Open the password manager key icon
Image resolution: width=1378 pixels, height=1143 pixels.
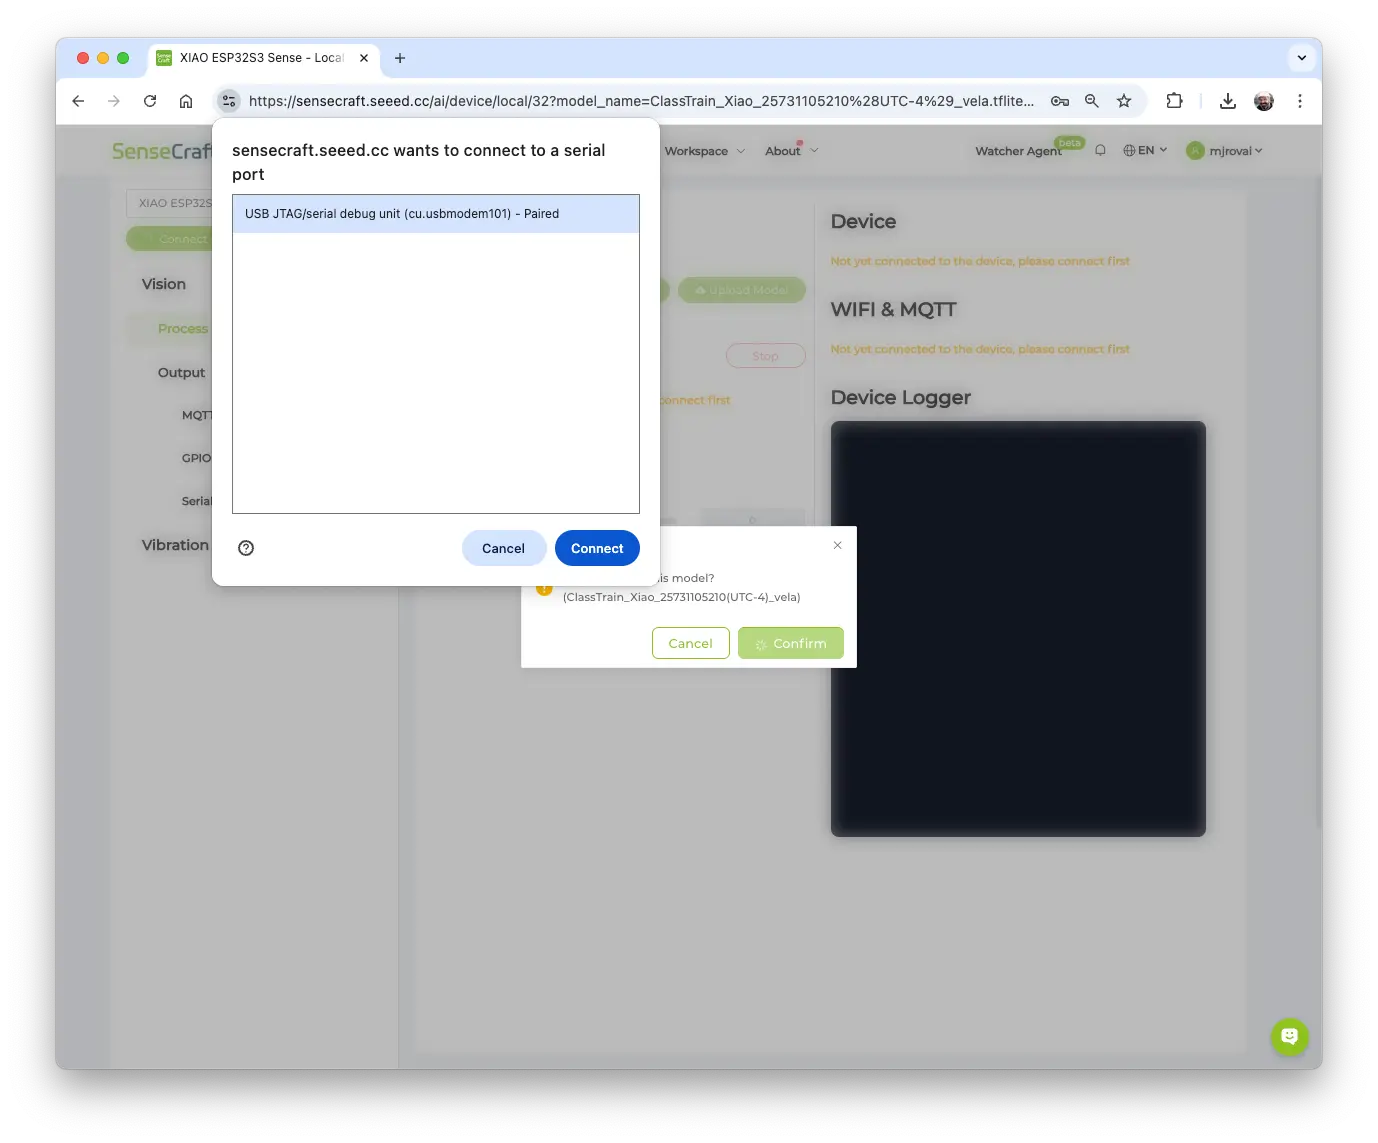coord(1060,101)
